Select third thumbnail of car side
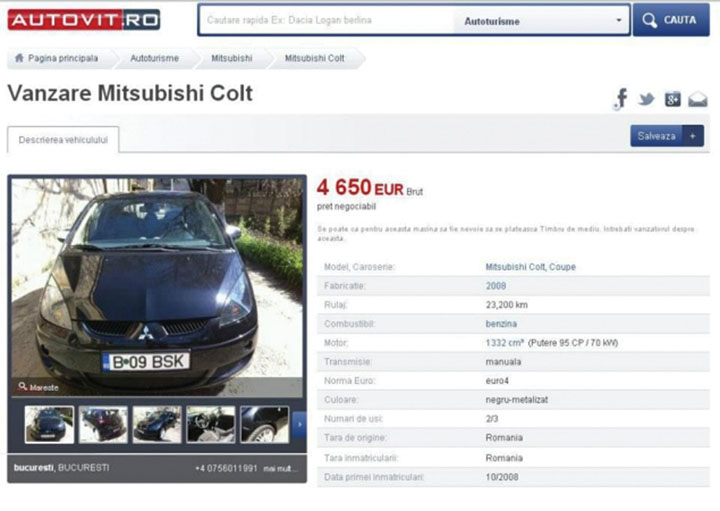720x511 pixels. [157, 425]
